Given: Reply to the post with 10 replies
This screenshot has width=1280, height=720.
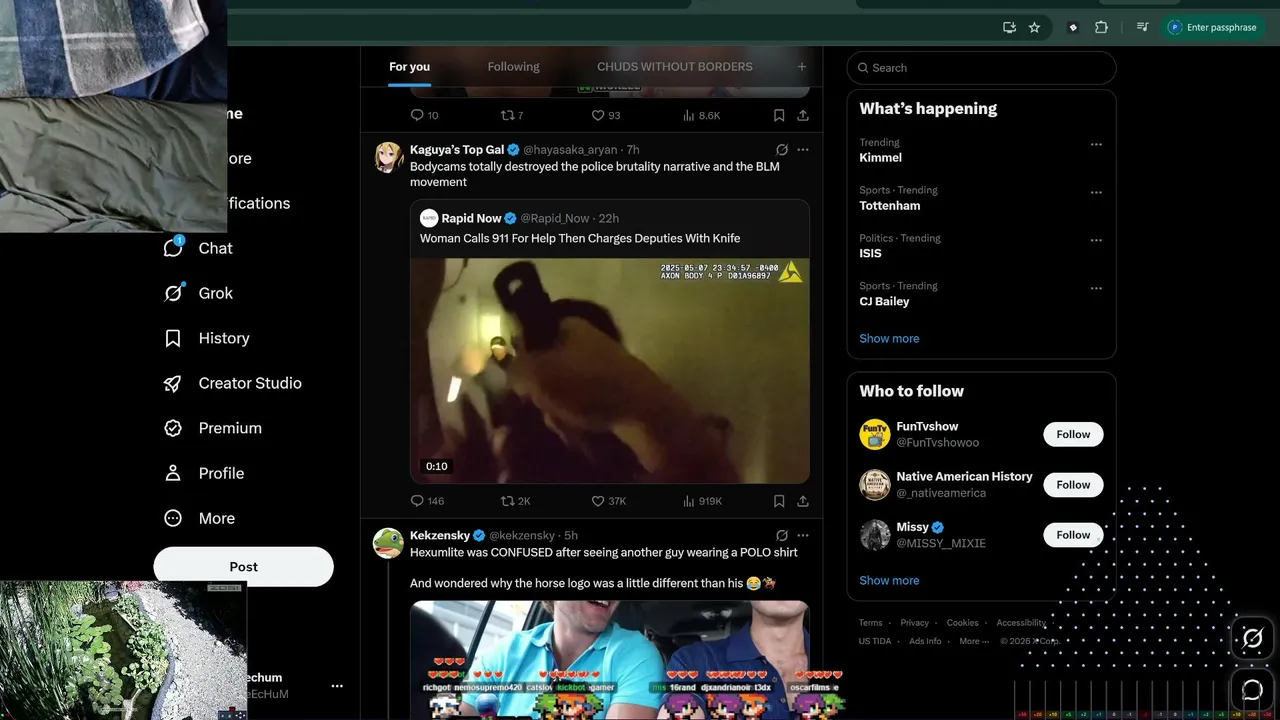Looking at the screenshot, I should click(424, 115).
